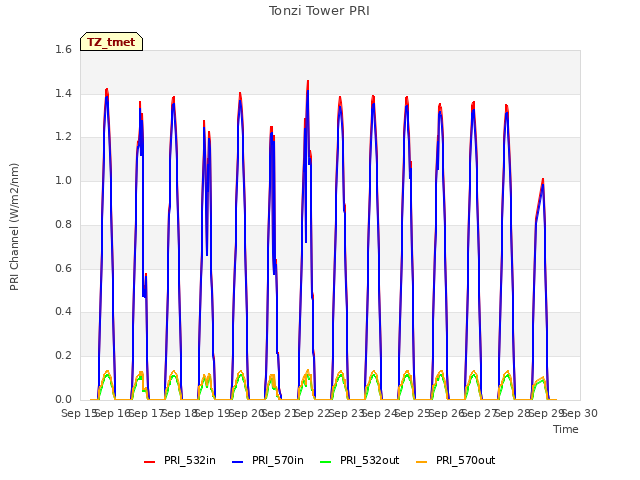Toggle PRI_532in legend entry
This screenshot has height=480, width=640.
pyautogui.click(x=180, y=460)
